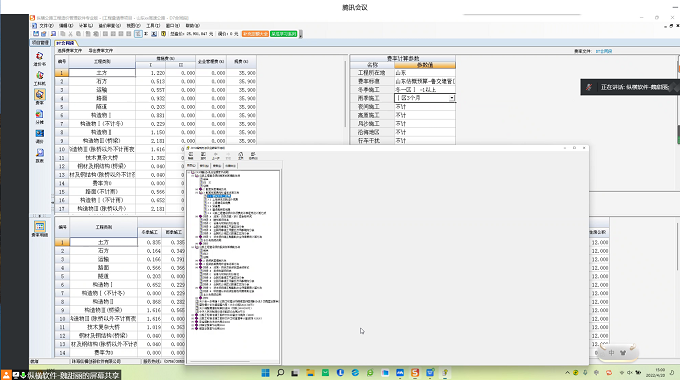Click 定位 icon in help viewer toolbar

(203, 156)
